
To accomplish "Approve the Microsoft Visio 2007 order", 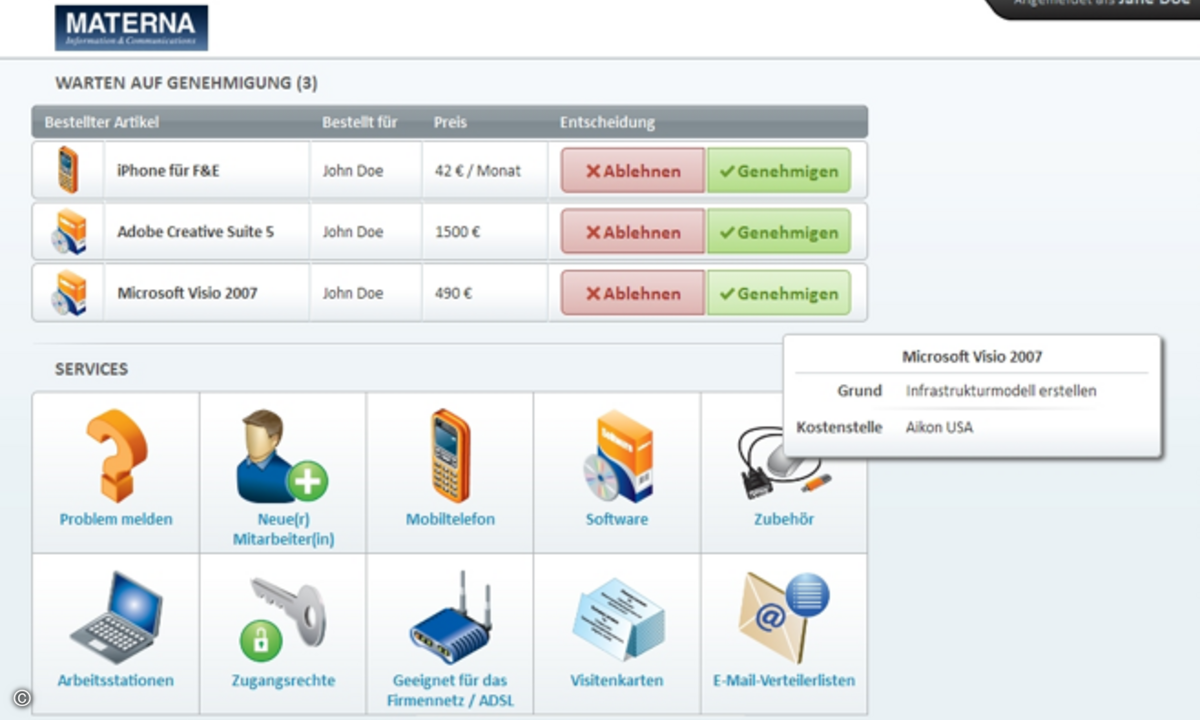I will tap(779, 294).
